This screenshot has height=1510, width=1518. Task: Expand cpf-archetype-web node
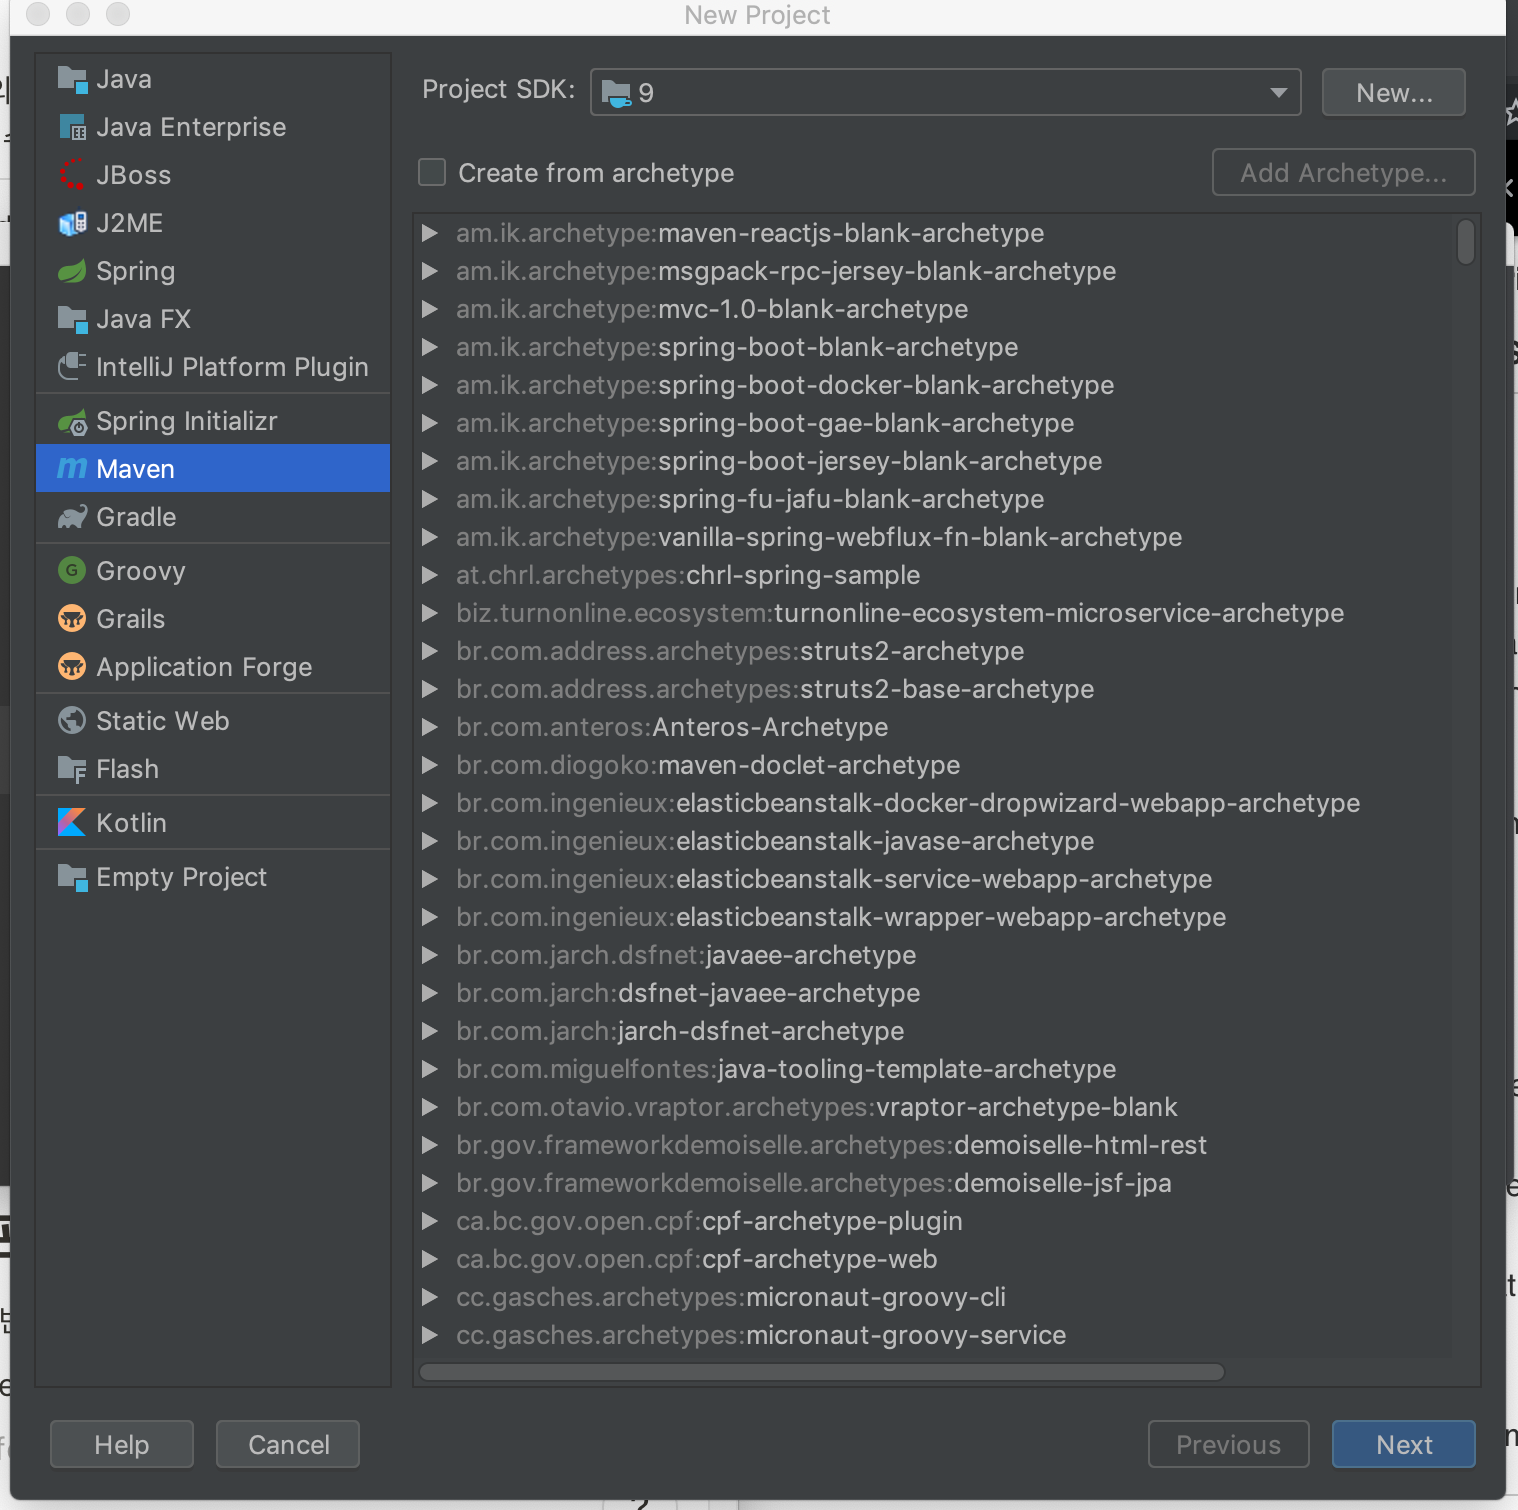(430, 1259)
